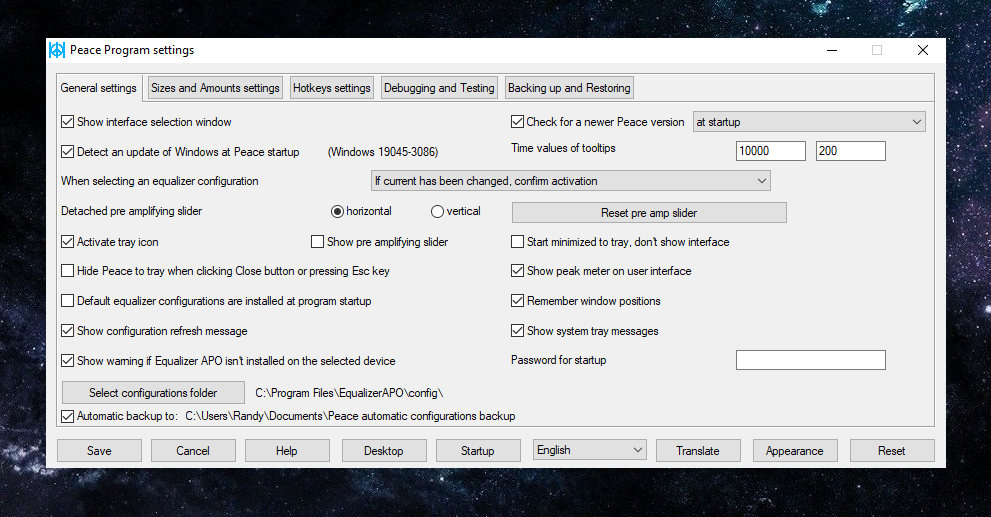Screen dimensions: 991x517
Task: Toggle Show peak meter on user interface
Action: (518, 271)
